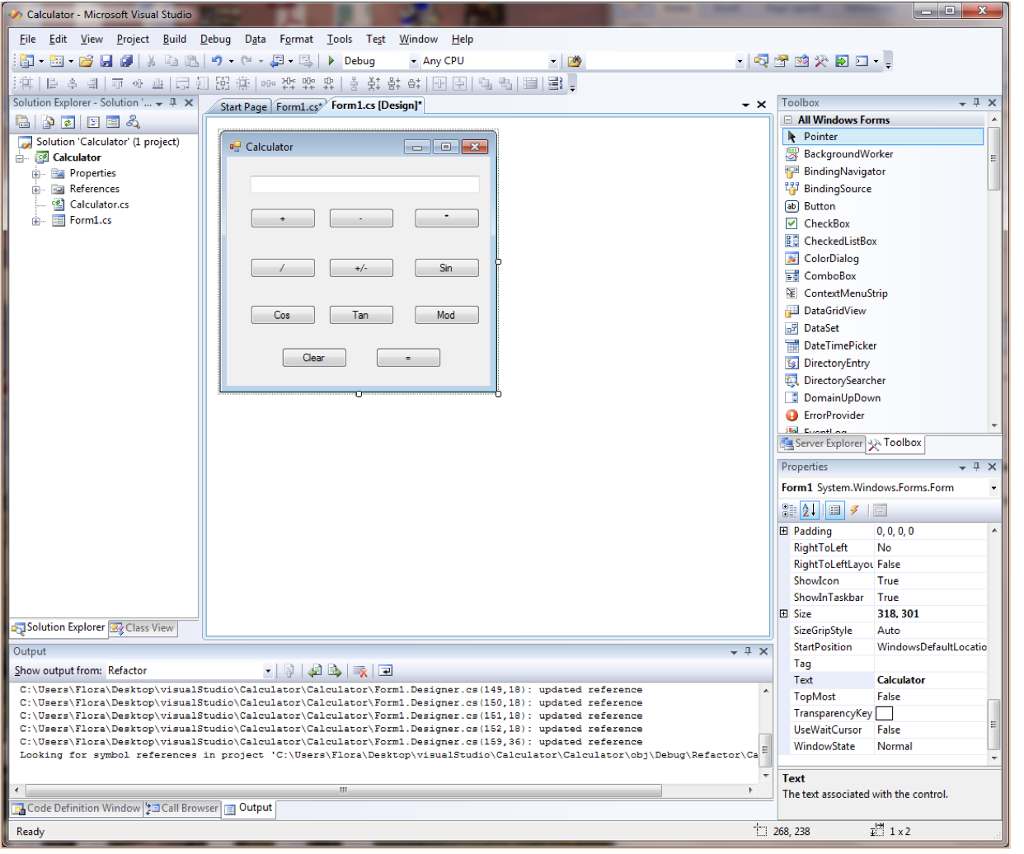Pin the Toolbox panel with auto-hide pushpin
Image resolution: width=1024 pixels, height=854 pixels.
click(x=977, y=103)
